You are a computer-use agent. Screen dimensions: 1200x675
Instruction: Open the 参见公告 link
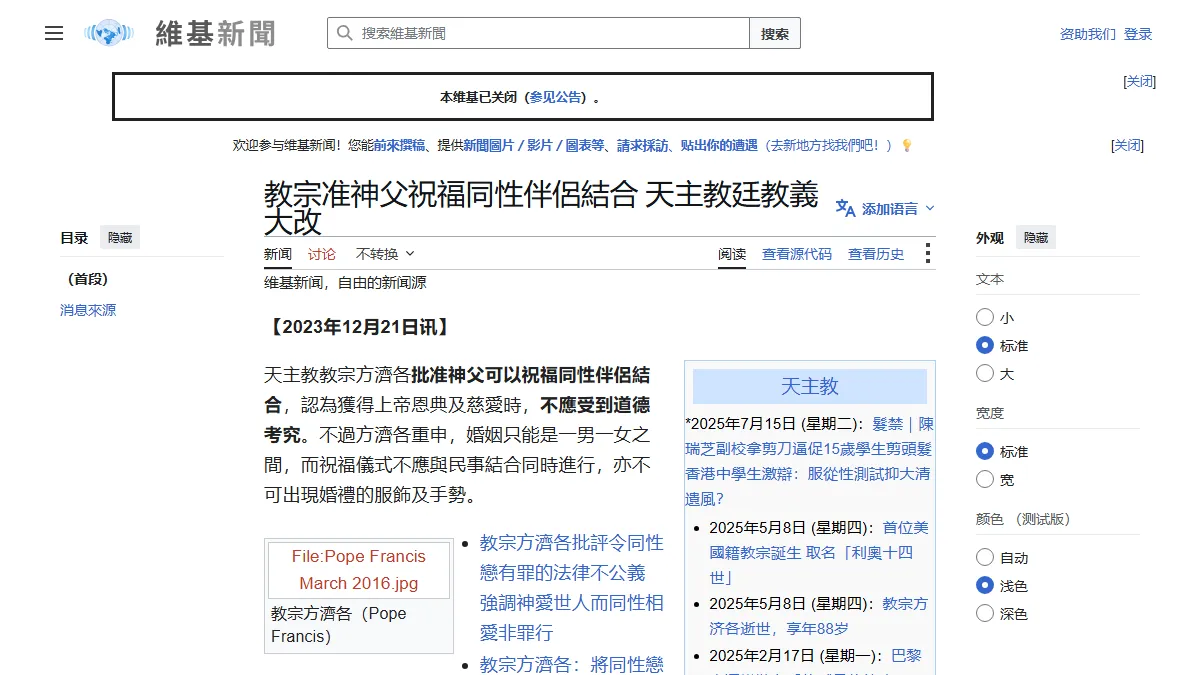click(555, 97)
